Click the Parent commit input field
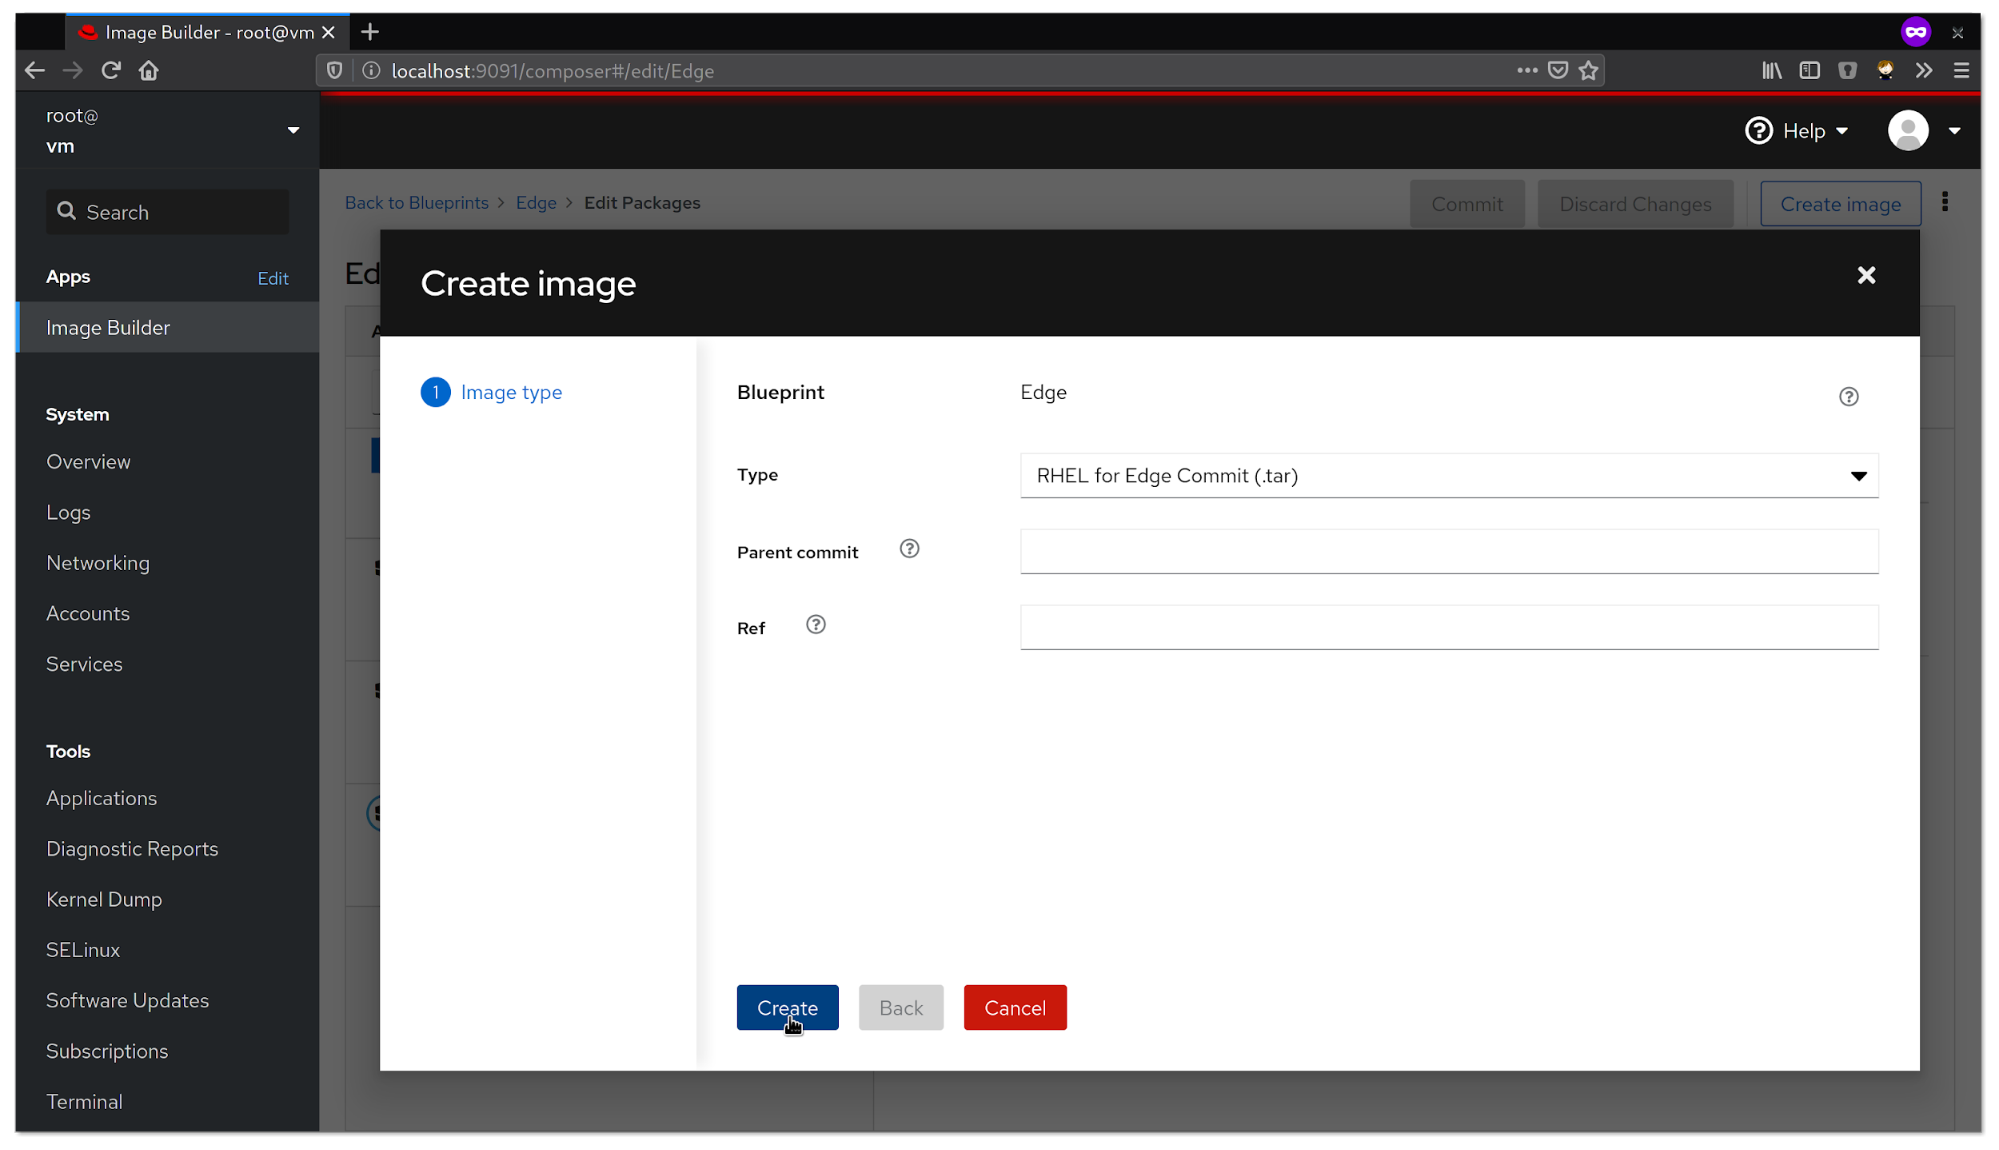Image resolution: width=1999 pixels, height=1150 pixels. point(1448,552)
